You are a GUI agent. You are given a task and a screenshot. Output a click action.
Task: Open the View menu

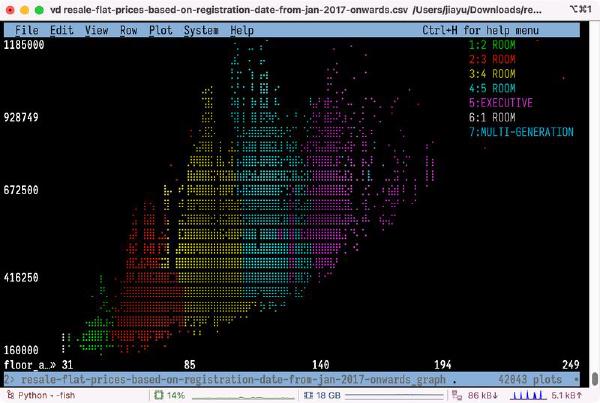coord(97,31)
